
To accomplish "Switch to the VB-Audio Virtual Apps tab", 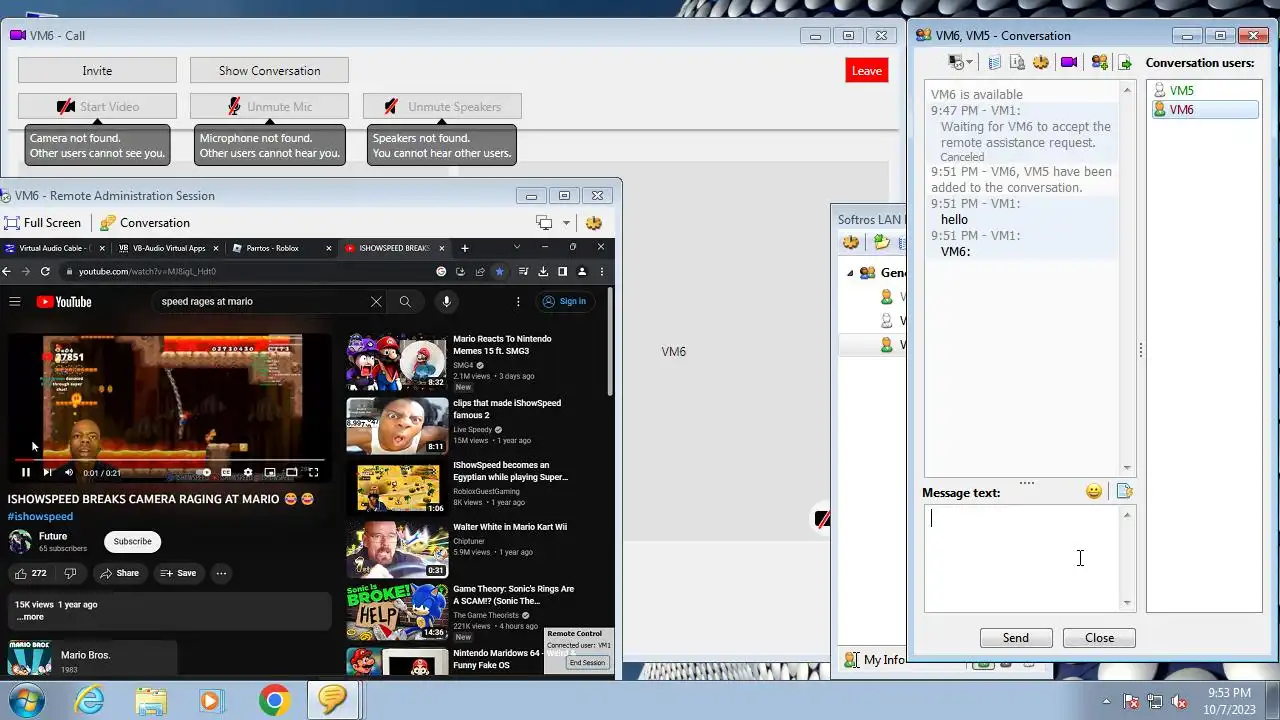I will click(x=167, y=248).
